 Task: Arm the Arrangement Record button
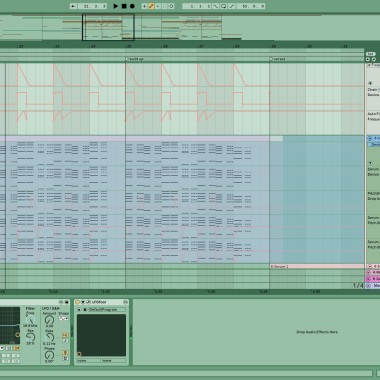tap(132, 6)
